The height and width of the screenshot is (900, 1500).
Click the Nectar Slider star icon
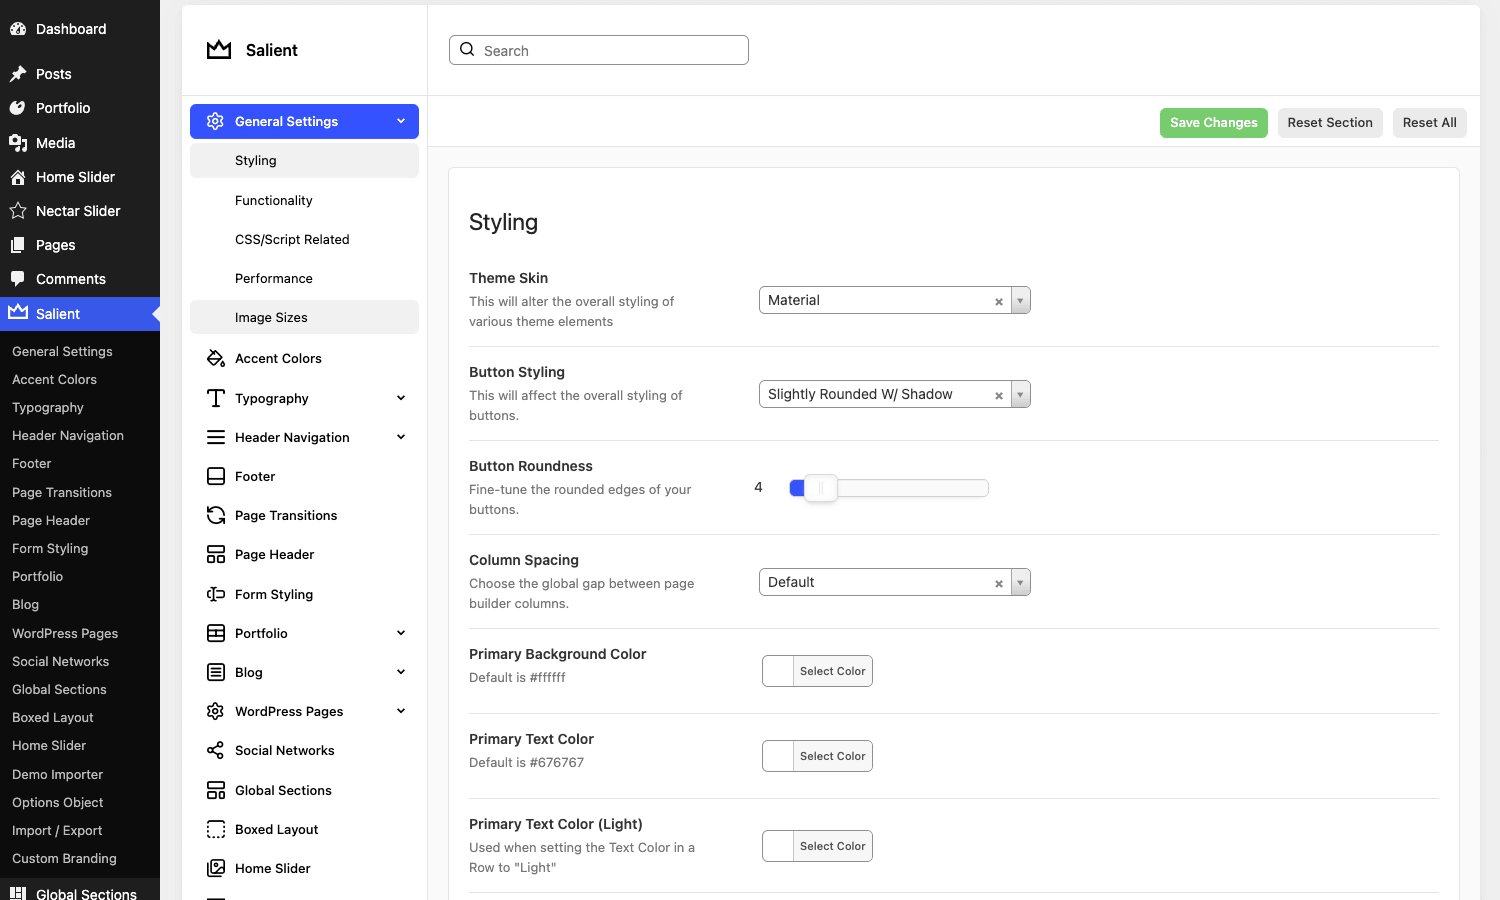[18, 211]
